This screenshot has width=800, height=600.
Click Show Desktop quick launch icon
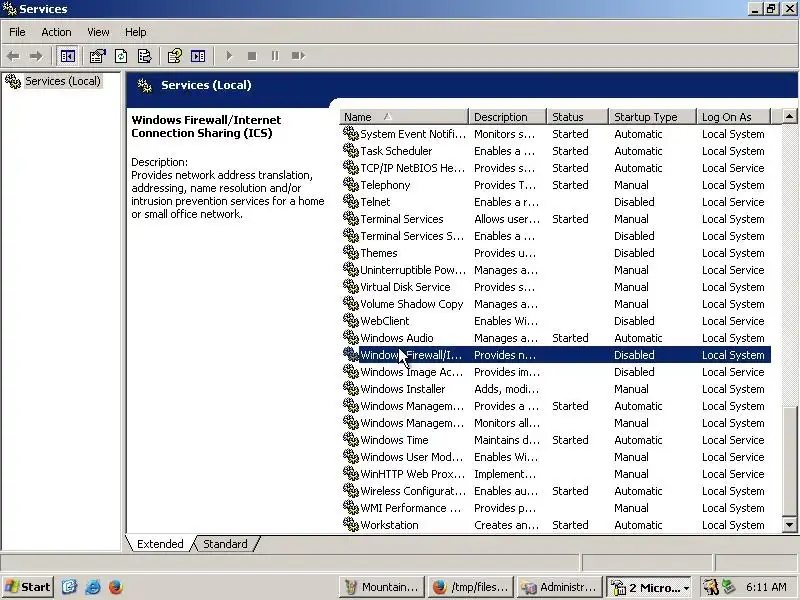coord(69,587)
